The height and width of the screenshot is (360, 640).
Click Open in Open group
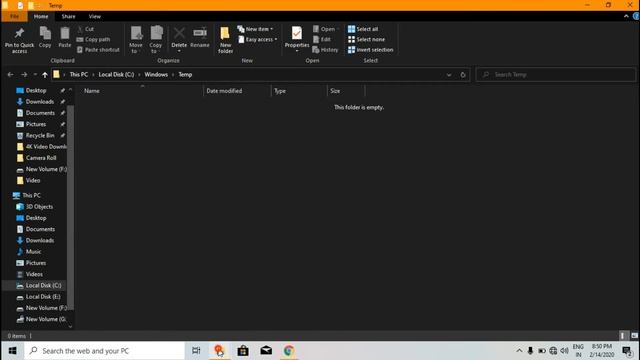[326, 29]
